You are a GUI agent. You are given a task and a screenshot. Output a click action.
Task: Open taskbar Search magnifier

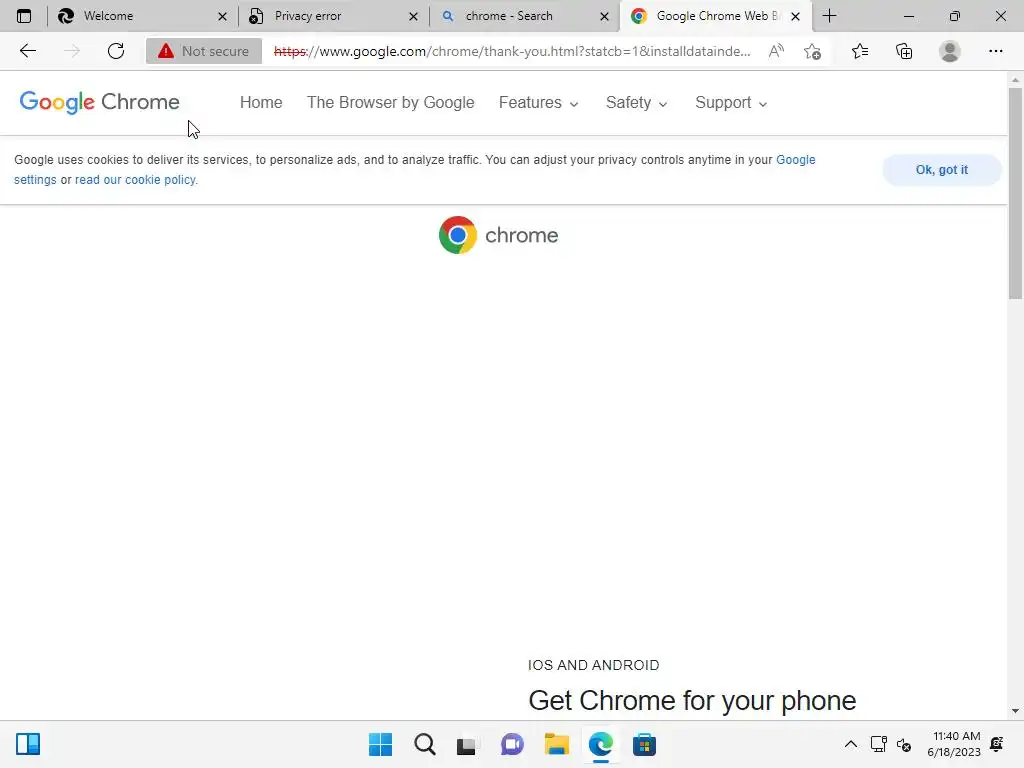(x=424, y=744)
